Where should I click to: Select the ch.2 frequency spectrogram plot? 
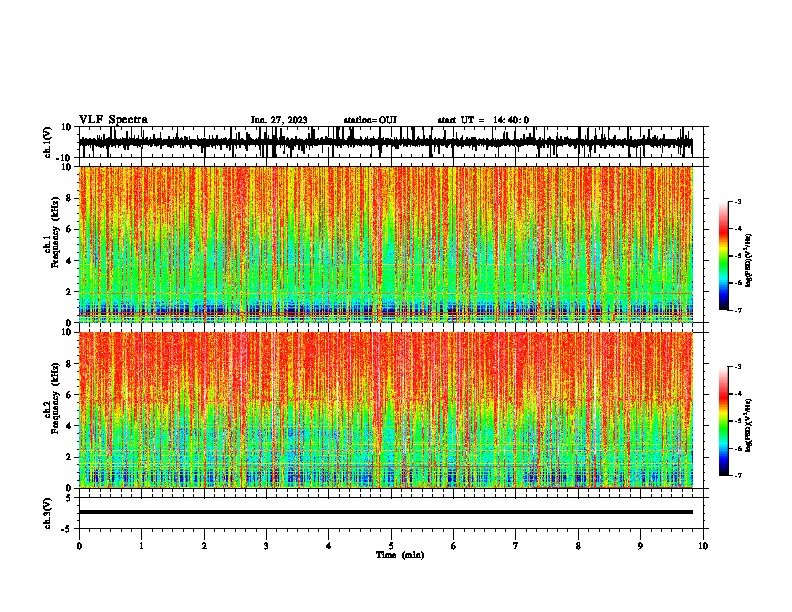(x=386, y=410)
